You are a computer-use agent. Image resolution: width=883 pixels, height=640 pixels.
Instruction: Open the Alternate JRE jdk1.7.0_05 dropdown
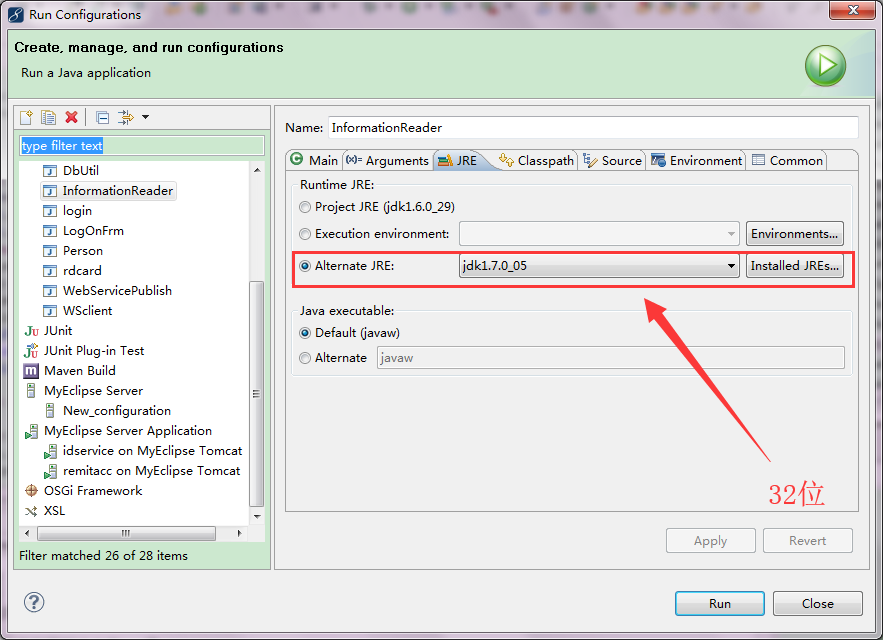599,266
